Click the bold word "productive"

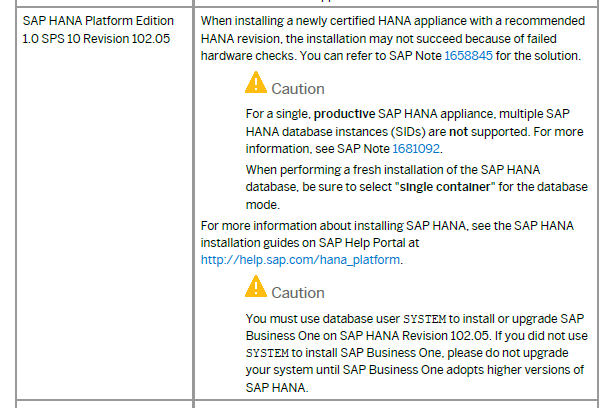click(344, 114)
